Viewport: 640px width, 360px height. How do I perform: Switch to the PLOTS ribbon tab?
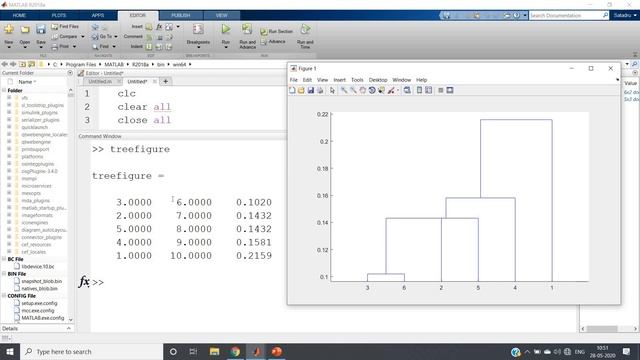pyautogui.click(x=59, y=16)
